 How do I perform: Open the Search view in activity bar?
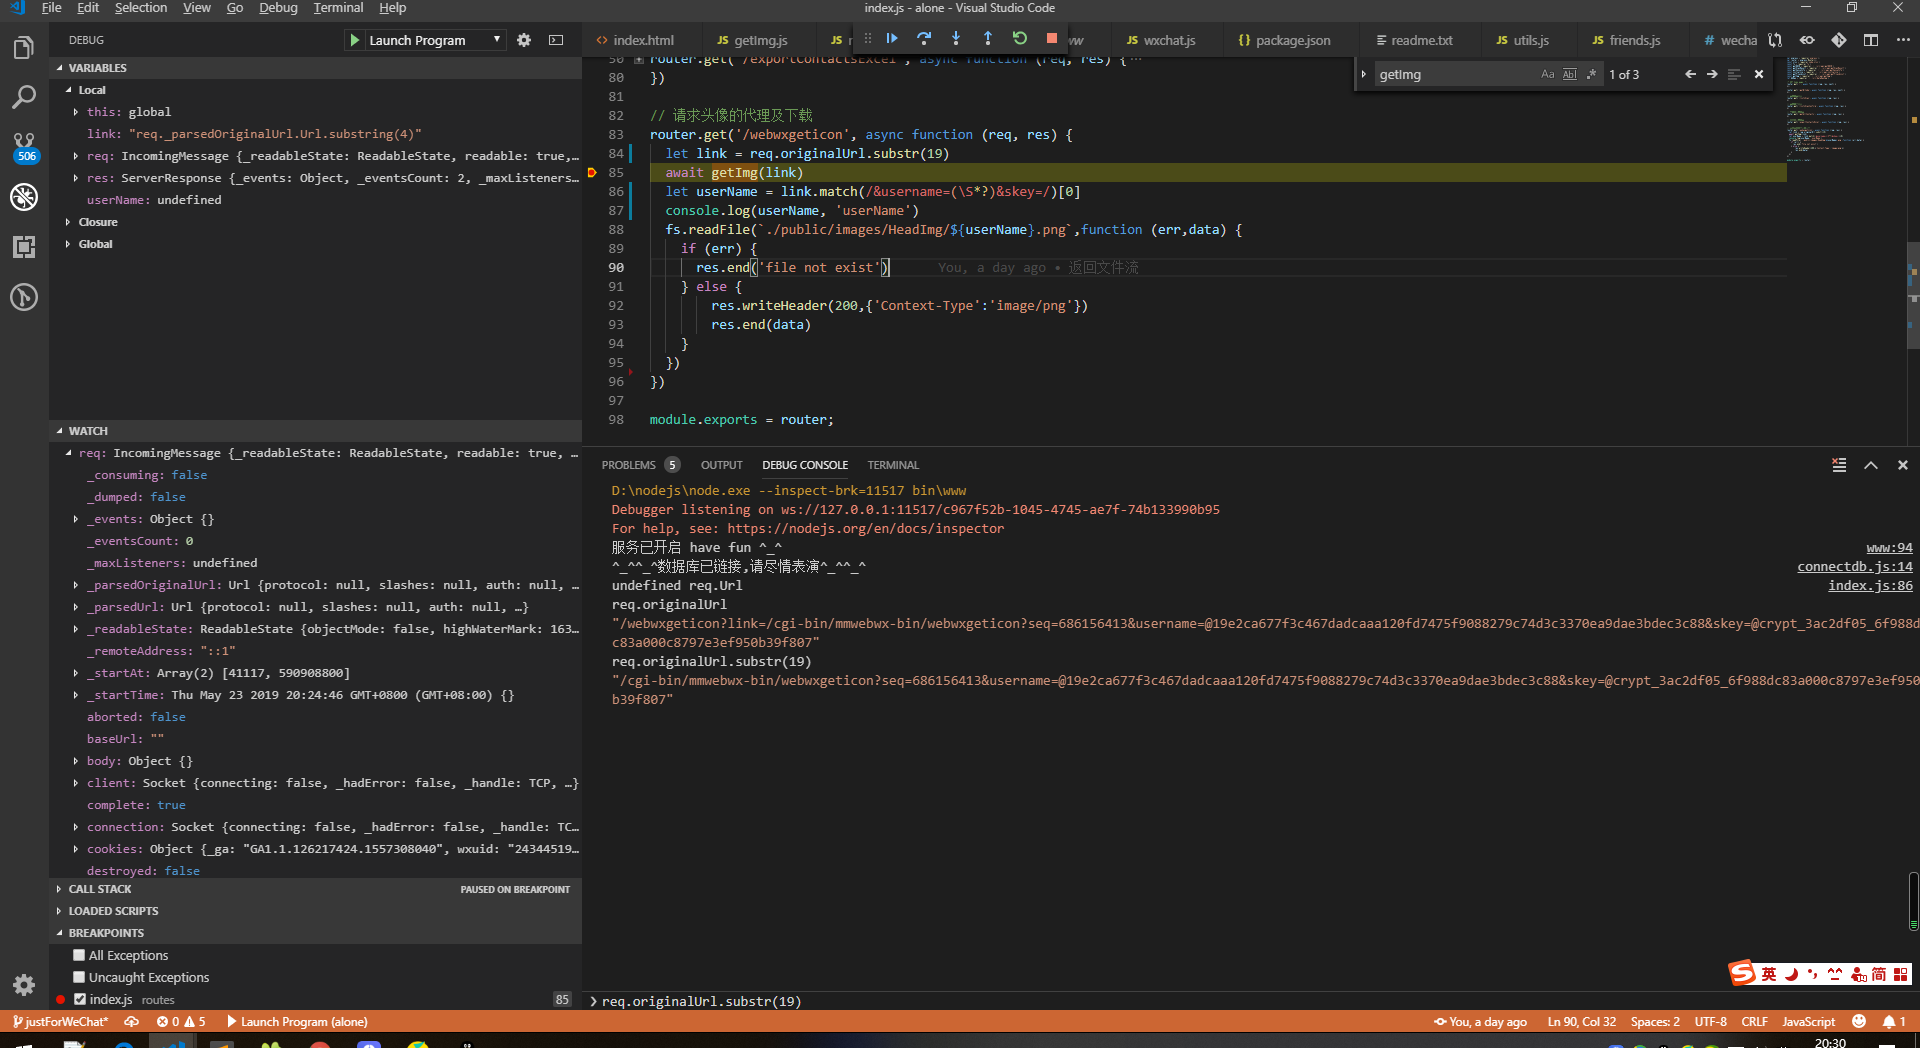tap(24, 97)
